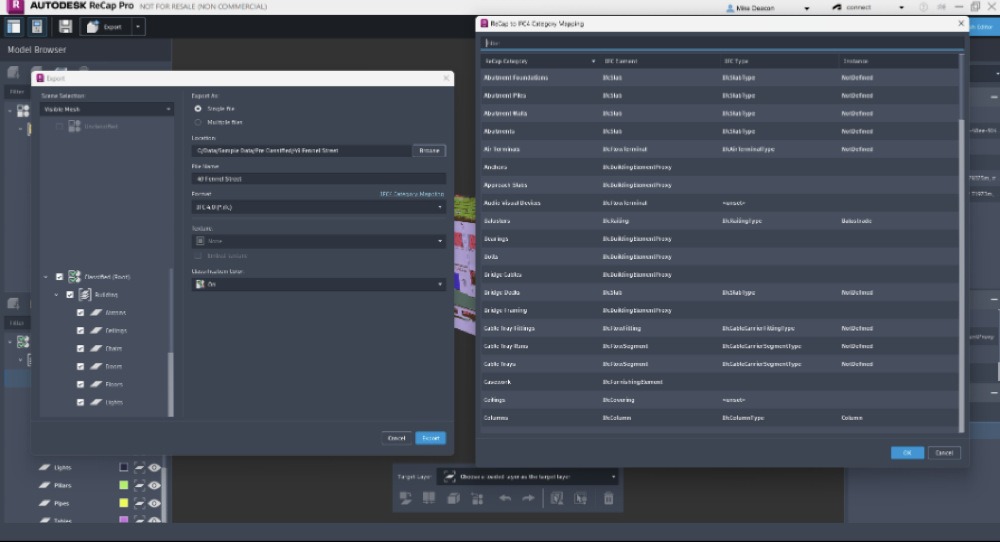Viewport: 1000px width, 542px height.
Task: Open the Texture None dropdown
Action: coord(319,241)
